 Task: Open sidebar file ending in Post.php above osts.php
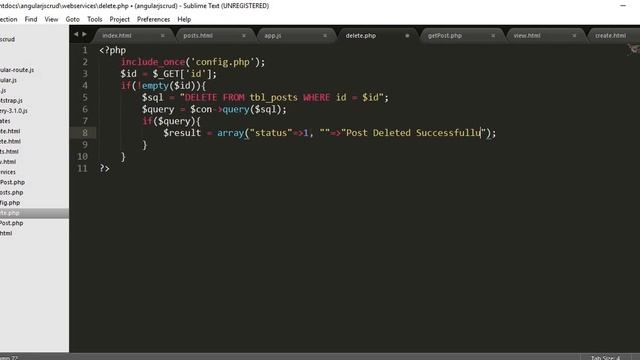point(12,182)
